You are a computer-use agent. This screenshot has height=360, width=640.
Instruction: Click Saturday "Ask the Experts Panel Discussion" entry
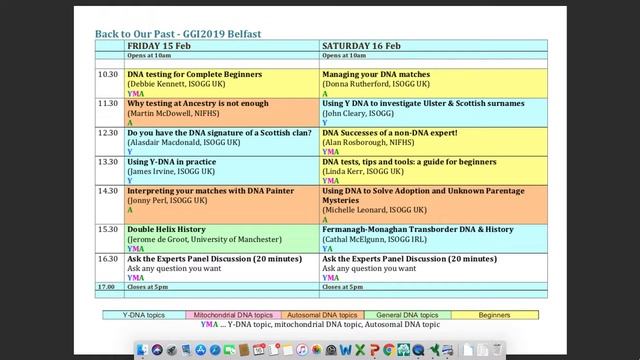(409, 259)
